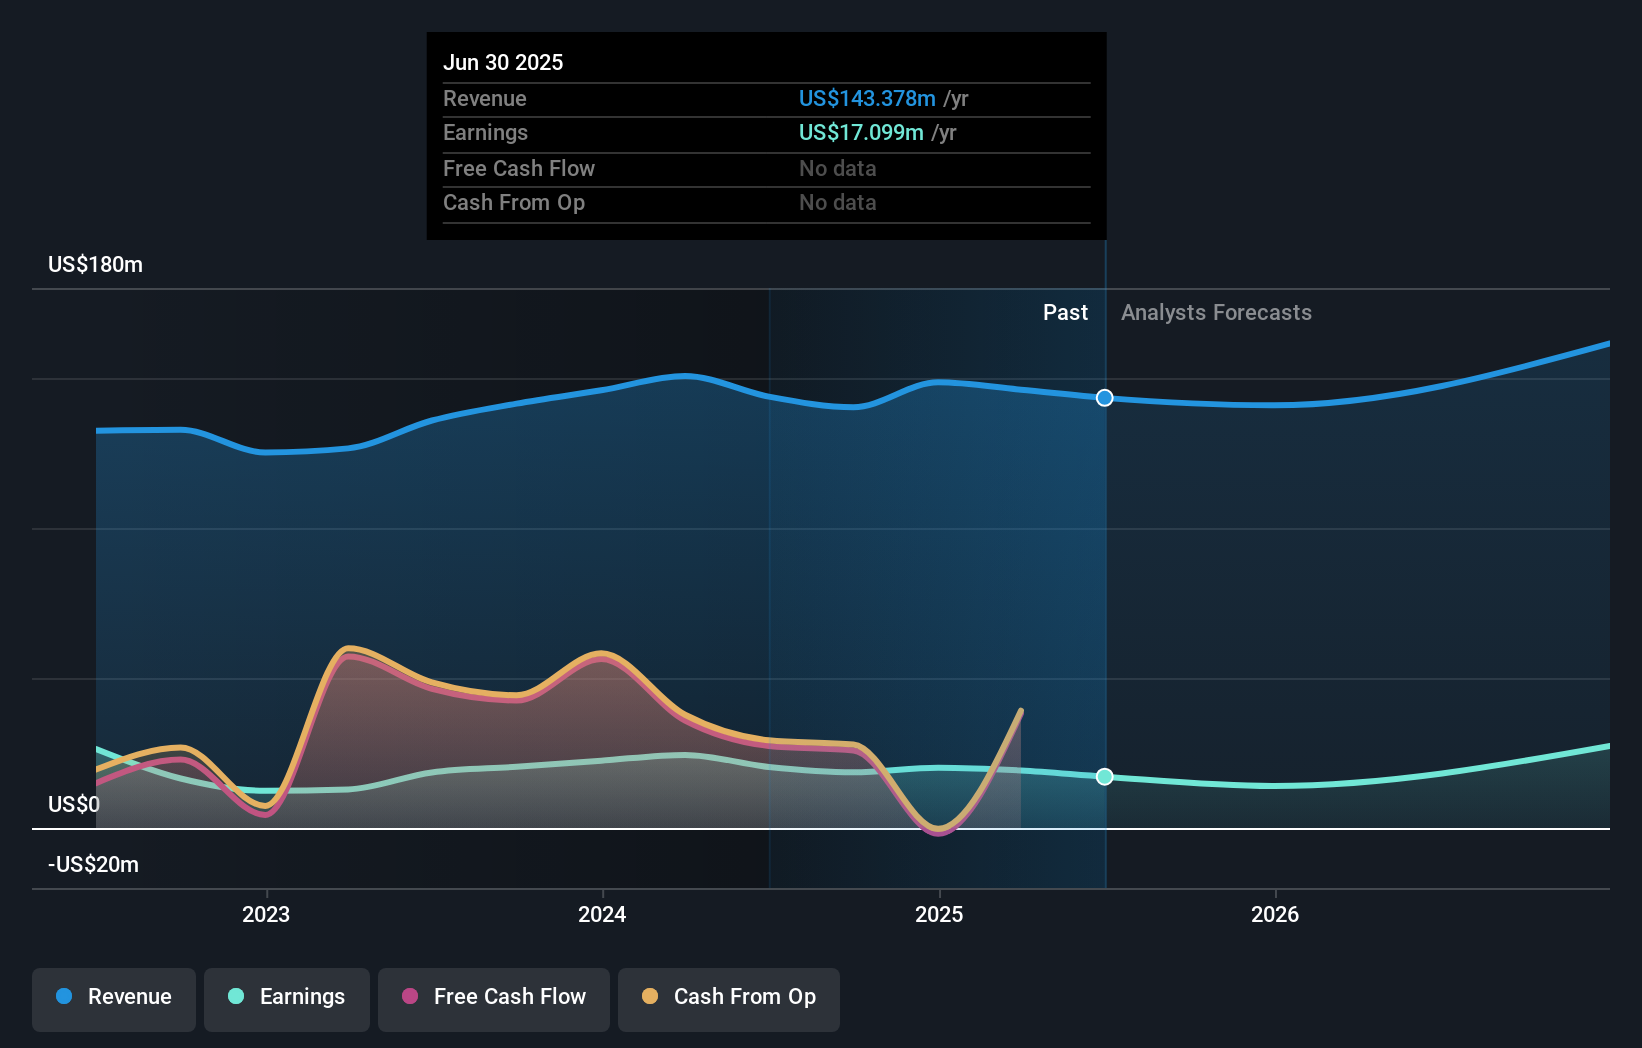
Task: Switch to the Past section of chart
Action: tap(1065, 312)
